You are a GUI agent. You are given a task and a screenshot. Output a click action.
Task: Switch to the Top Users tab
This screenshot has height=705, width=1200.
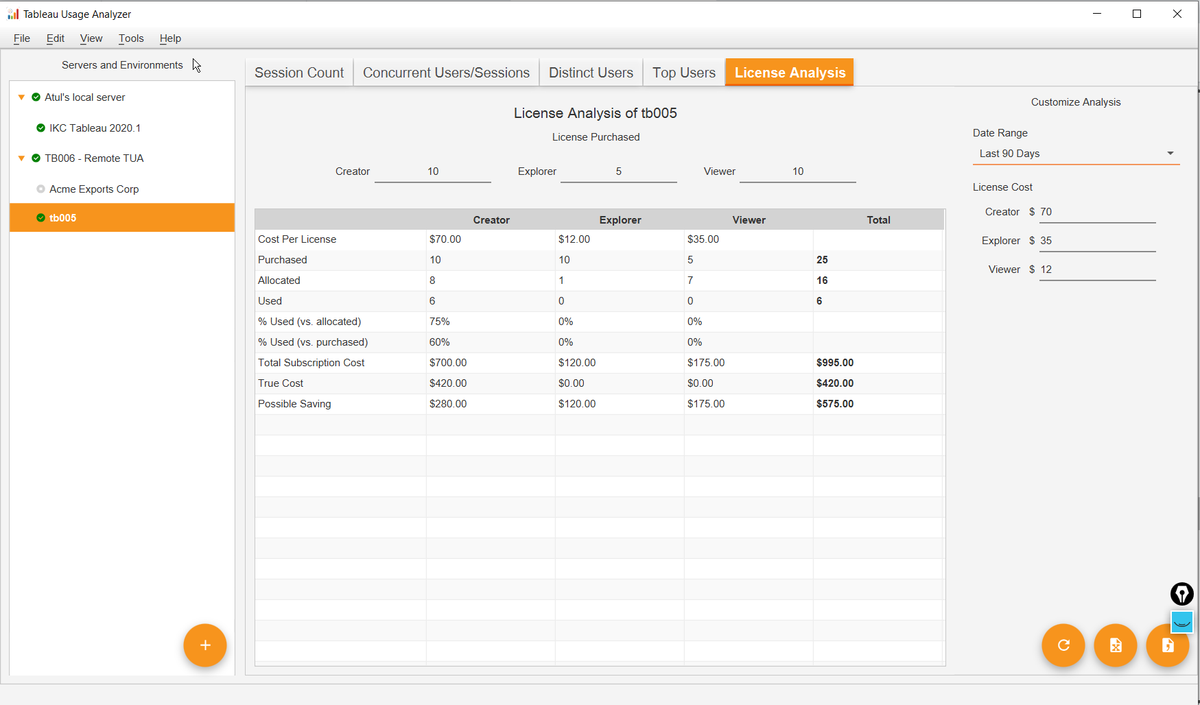click(684, 72)
